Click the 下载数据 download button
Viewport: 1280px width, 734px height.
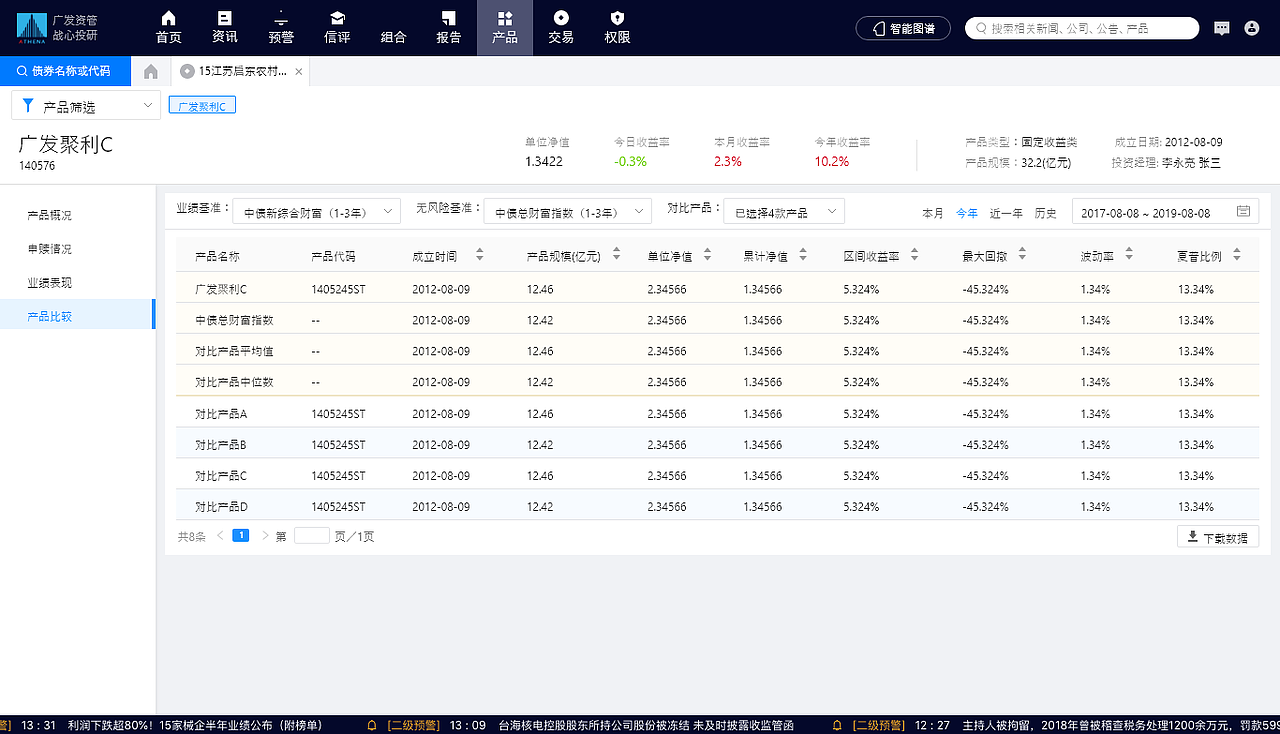click(1217, 537)
